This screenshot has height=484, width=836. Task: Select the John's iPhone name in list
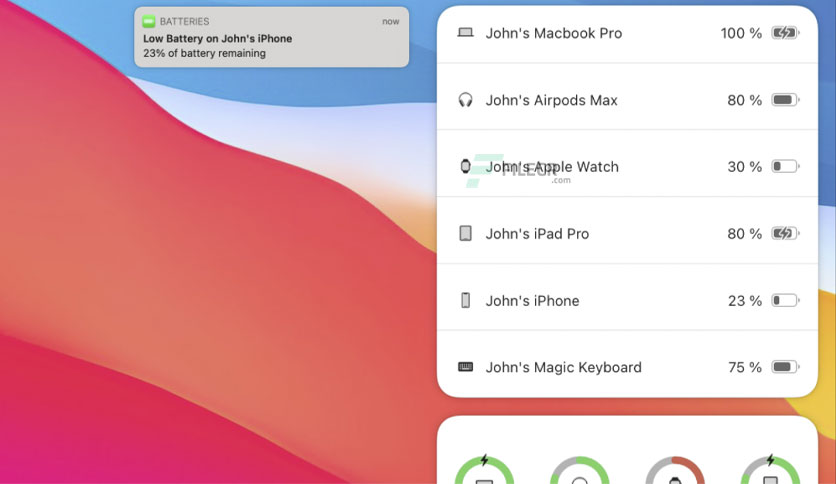point(532,301)
